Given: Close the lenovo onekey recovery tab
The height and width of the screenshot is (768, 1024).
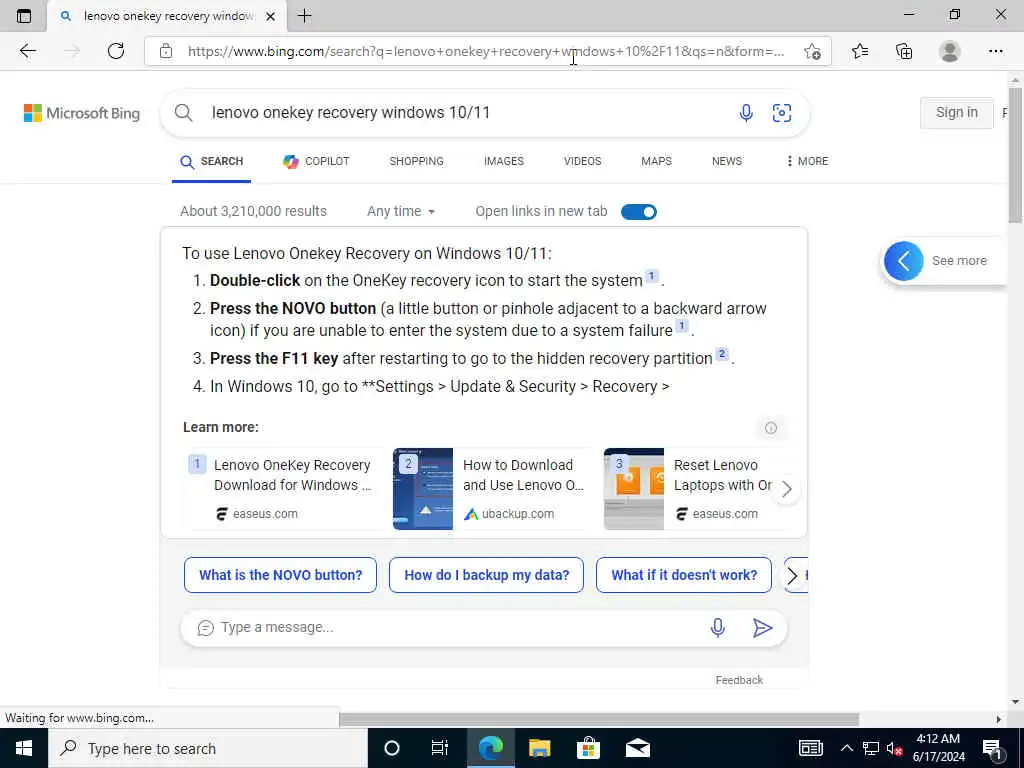Looking at the screenshot, I should [x=270, y=16].
